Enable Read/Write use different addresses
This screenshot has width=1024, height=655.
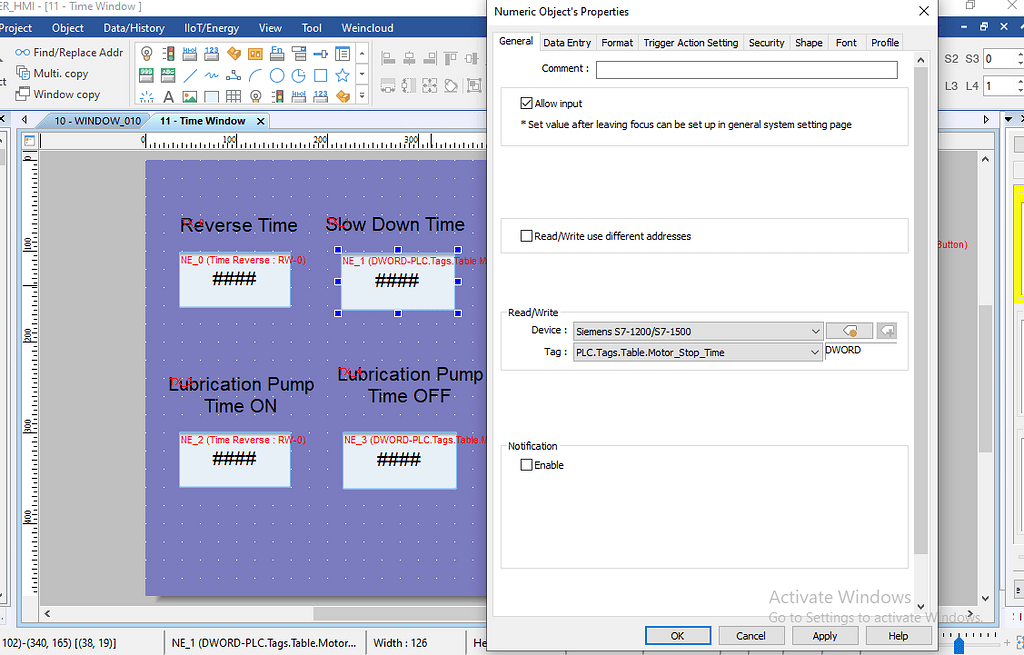coord(527,236)
